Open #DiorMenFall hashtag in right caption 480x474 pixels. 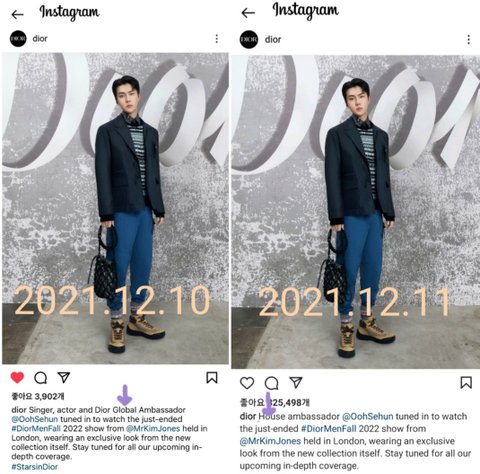tap(329, 428)
